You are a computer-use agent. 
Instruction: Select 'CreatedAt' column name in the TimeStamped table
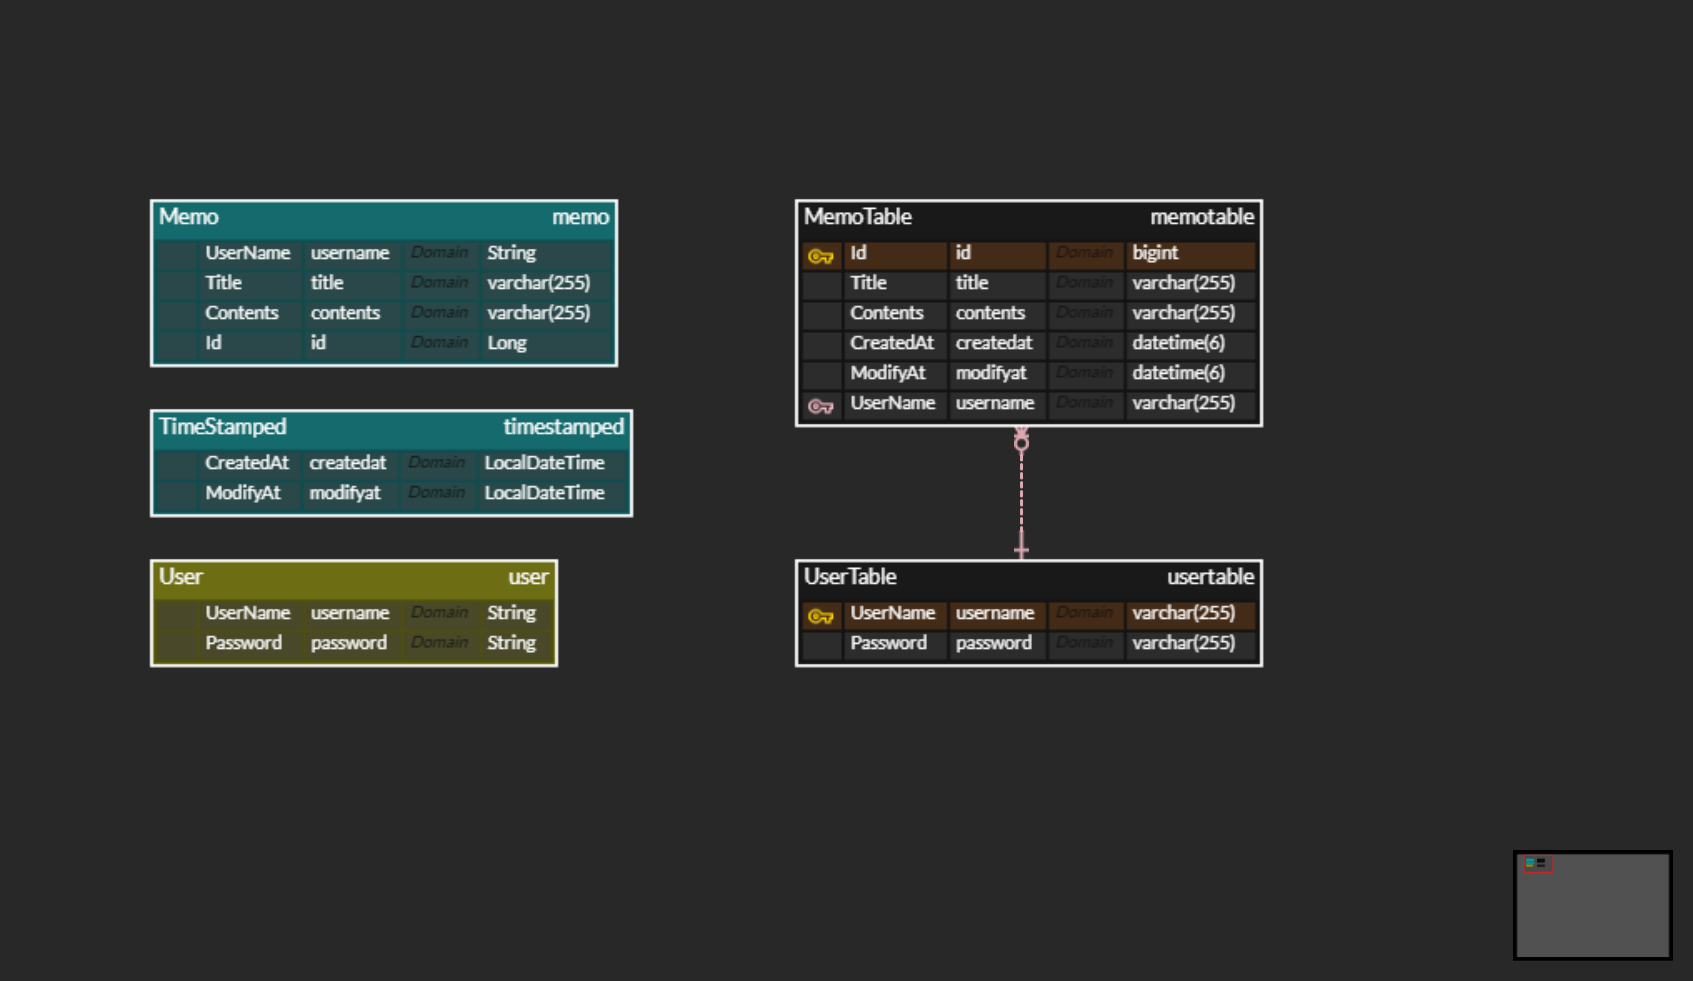click(x=247, y=463)
